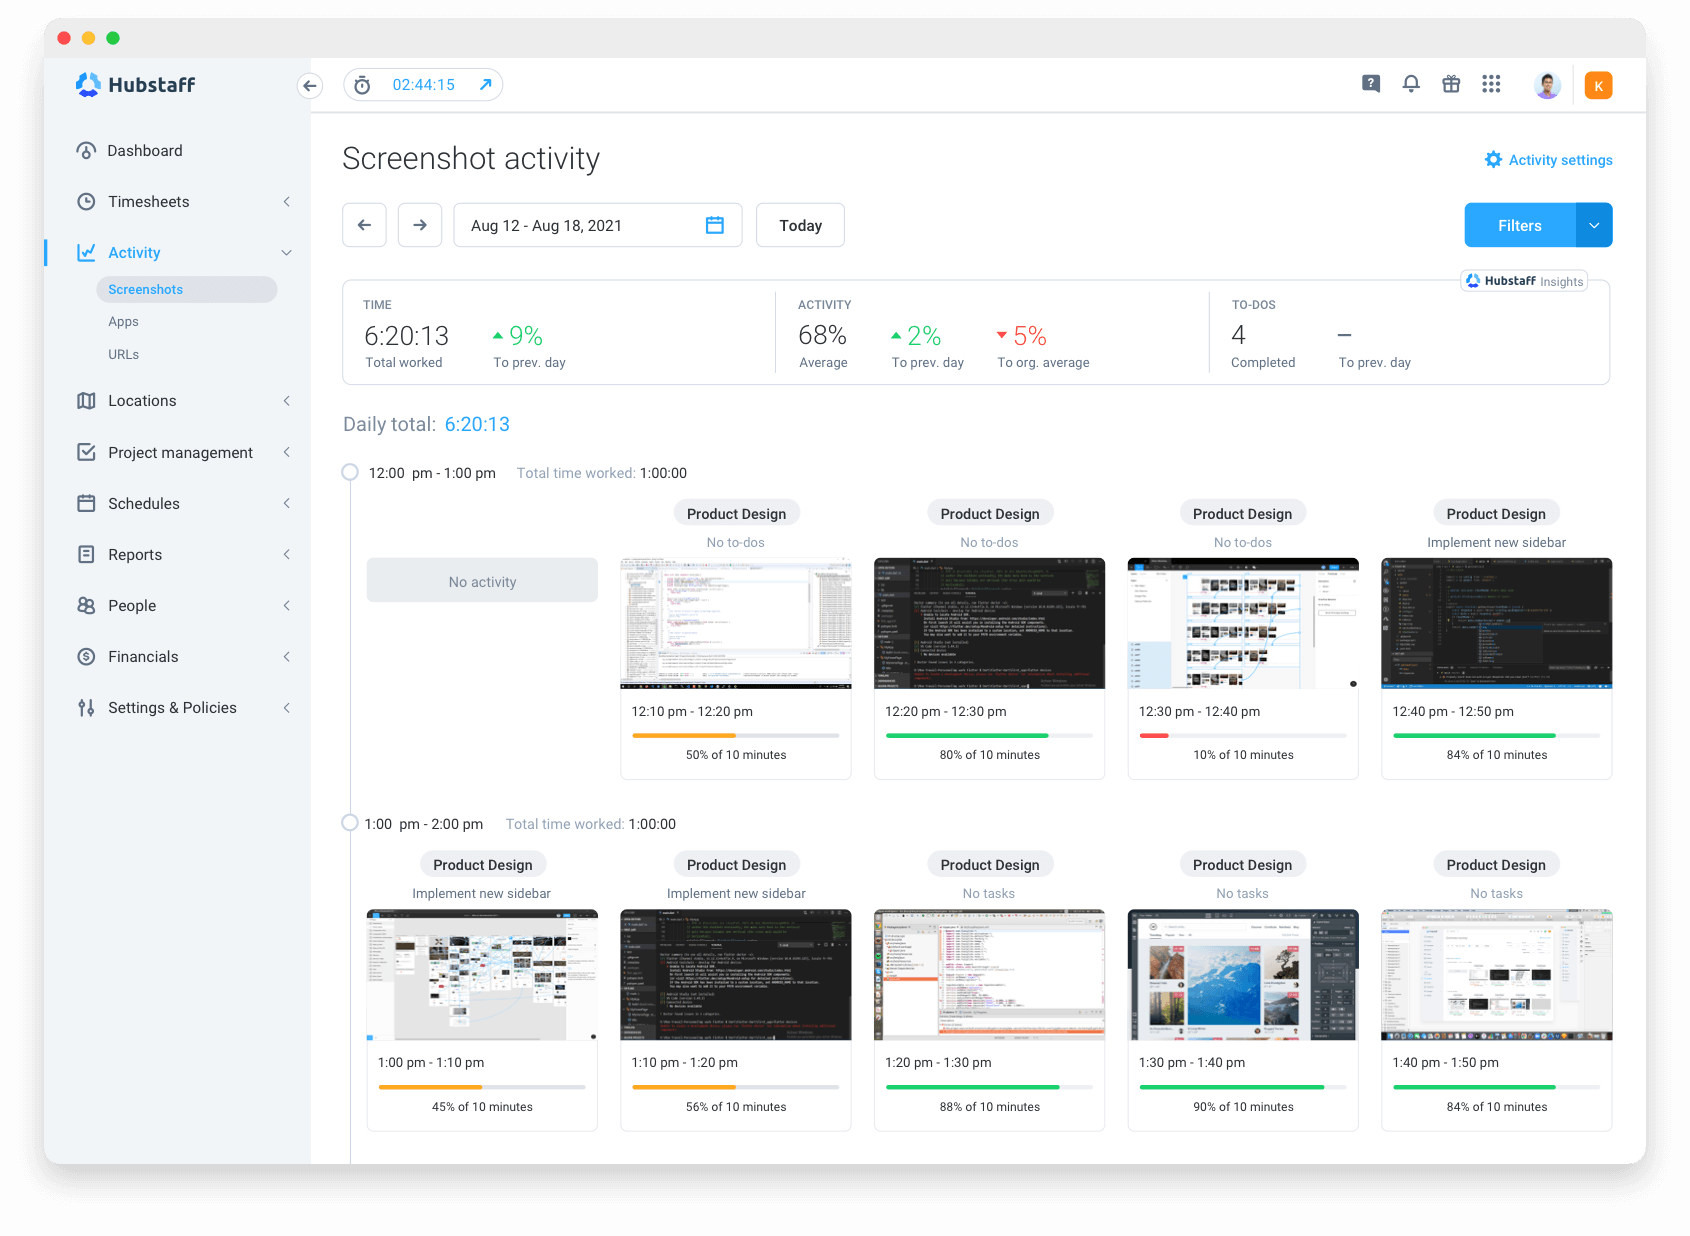
Task: Click the Filters button
Action: click(1520, 225)
